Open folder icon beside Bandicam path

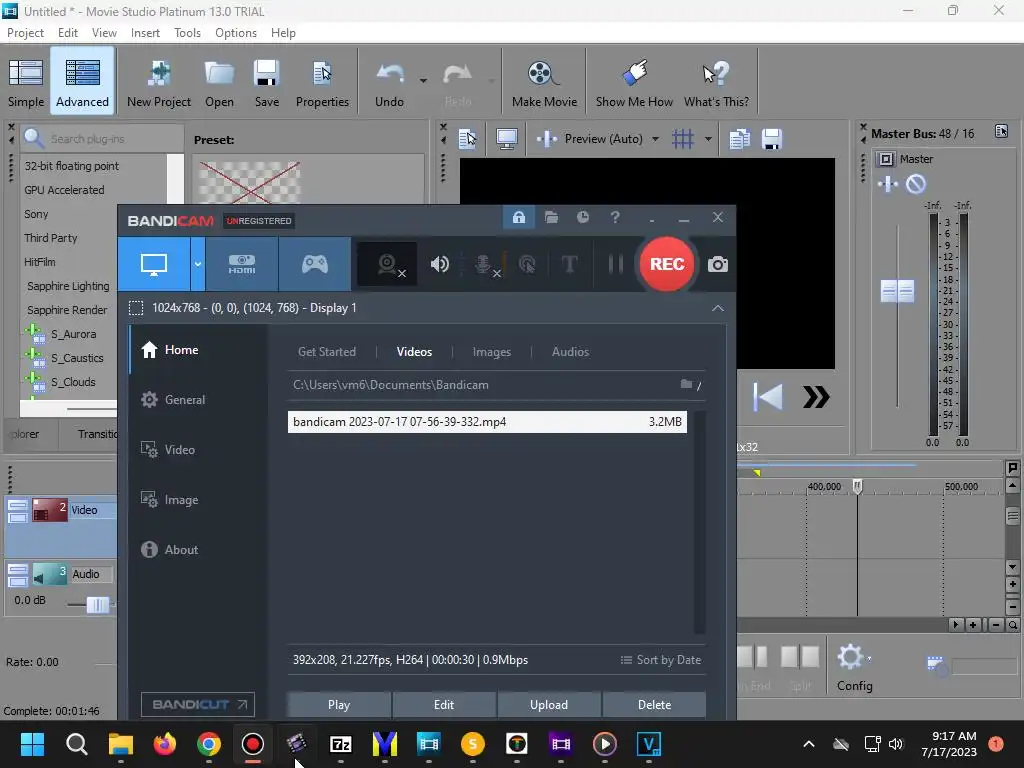click(x=686, y=384)
